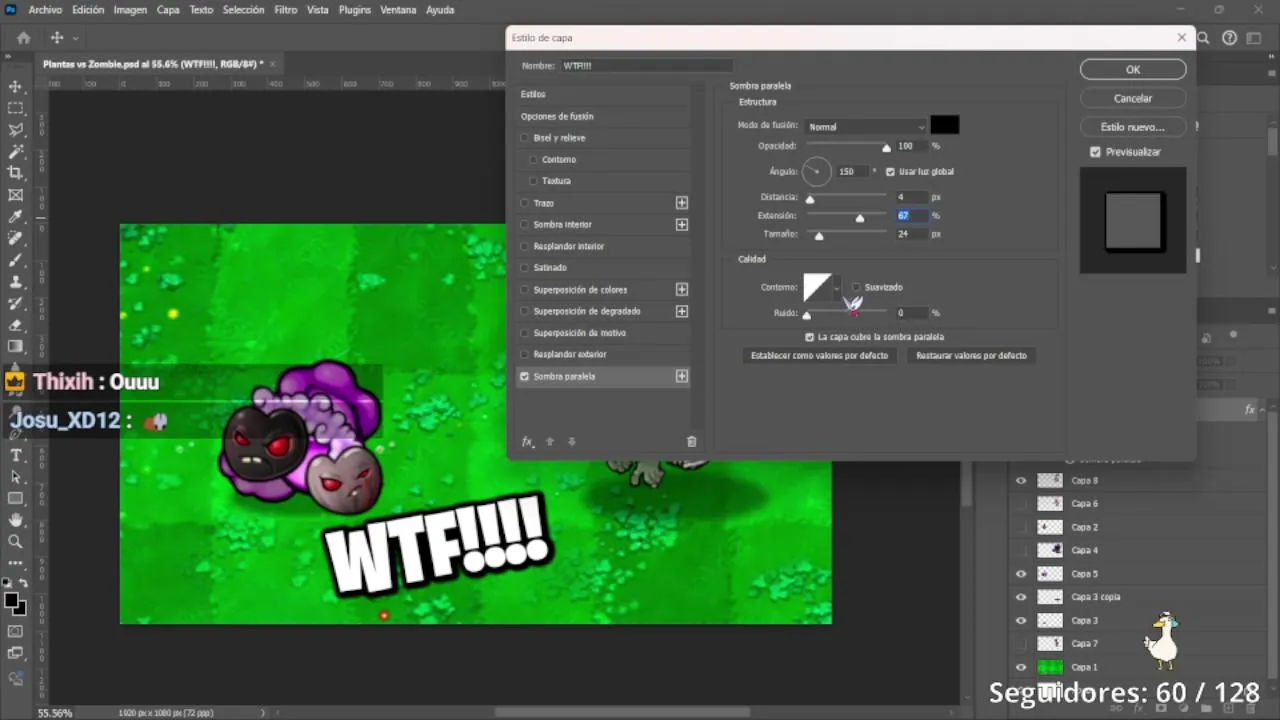
Task: Add another Sombra interior with plus button
Action: 682,225
